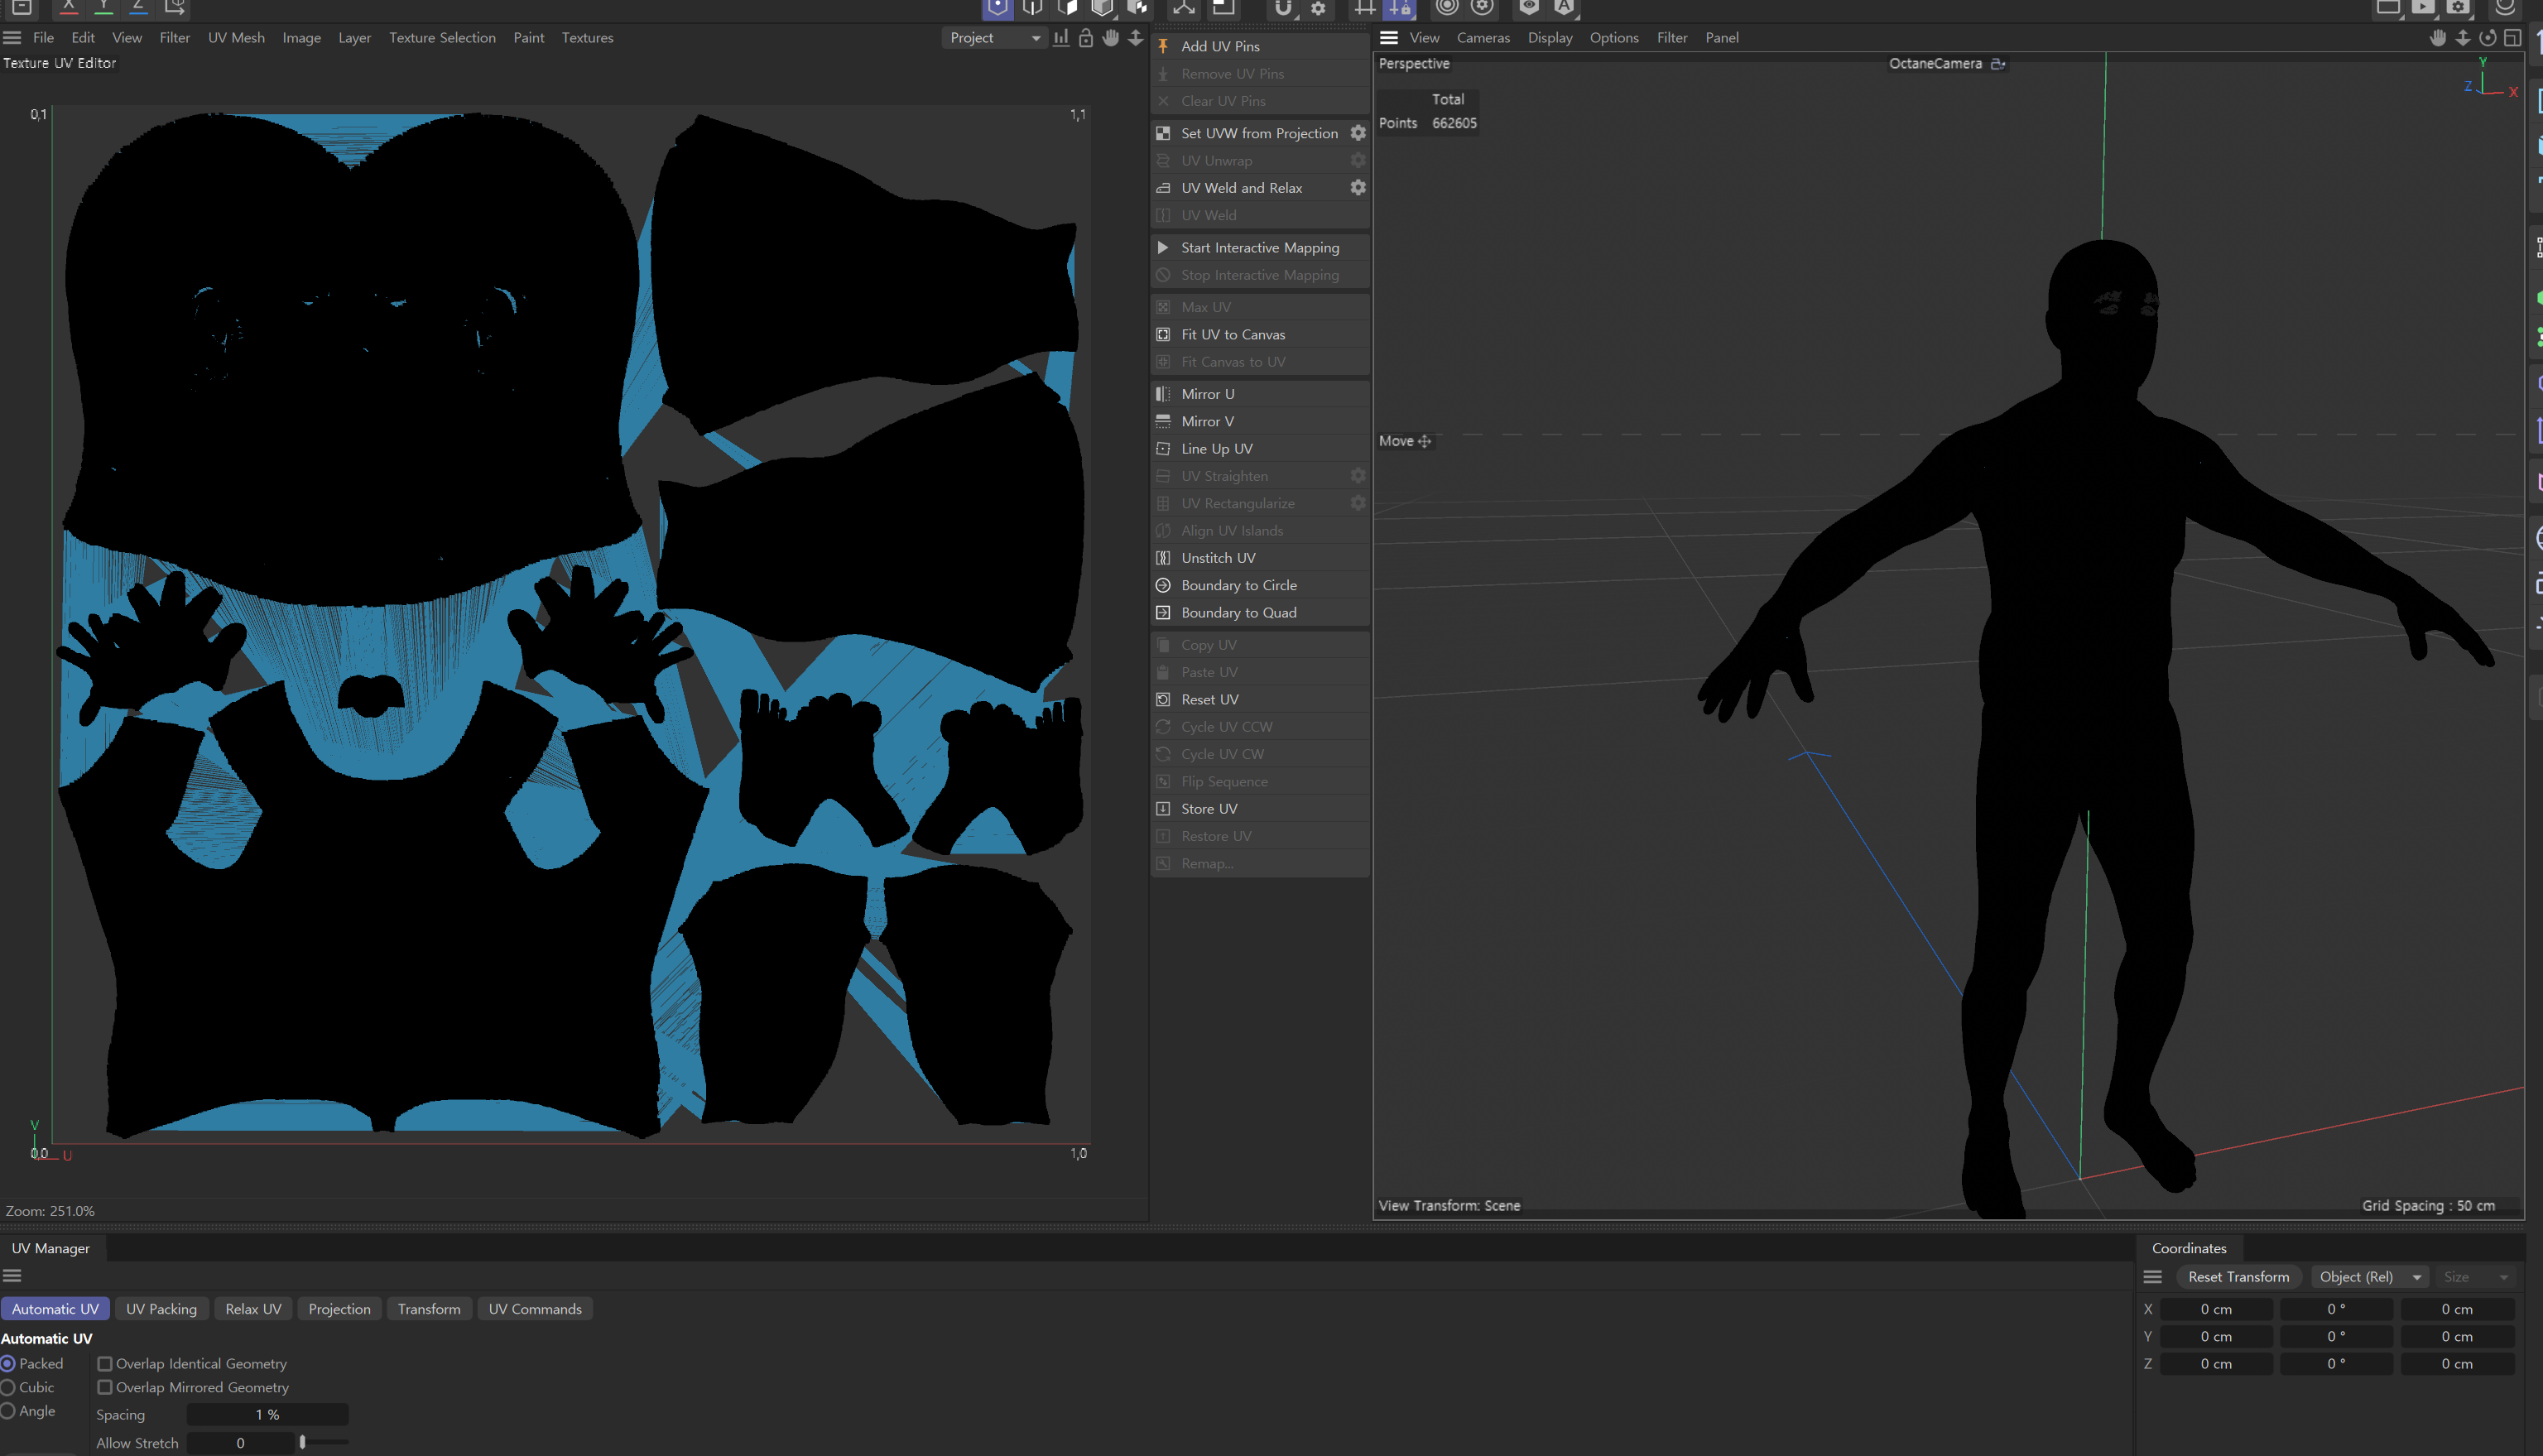Screen dimensions: 2543x1456
Task: Enable Overlap Mirrored Geometry checkbox
Action: 105,1387
